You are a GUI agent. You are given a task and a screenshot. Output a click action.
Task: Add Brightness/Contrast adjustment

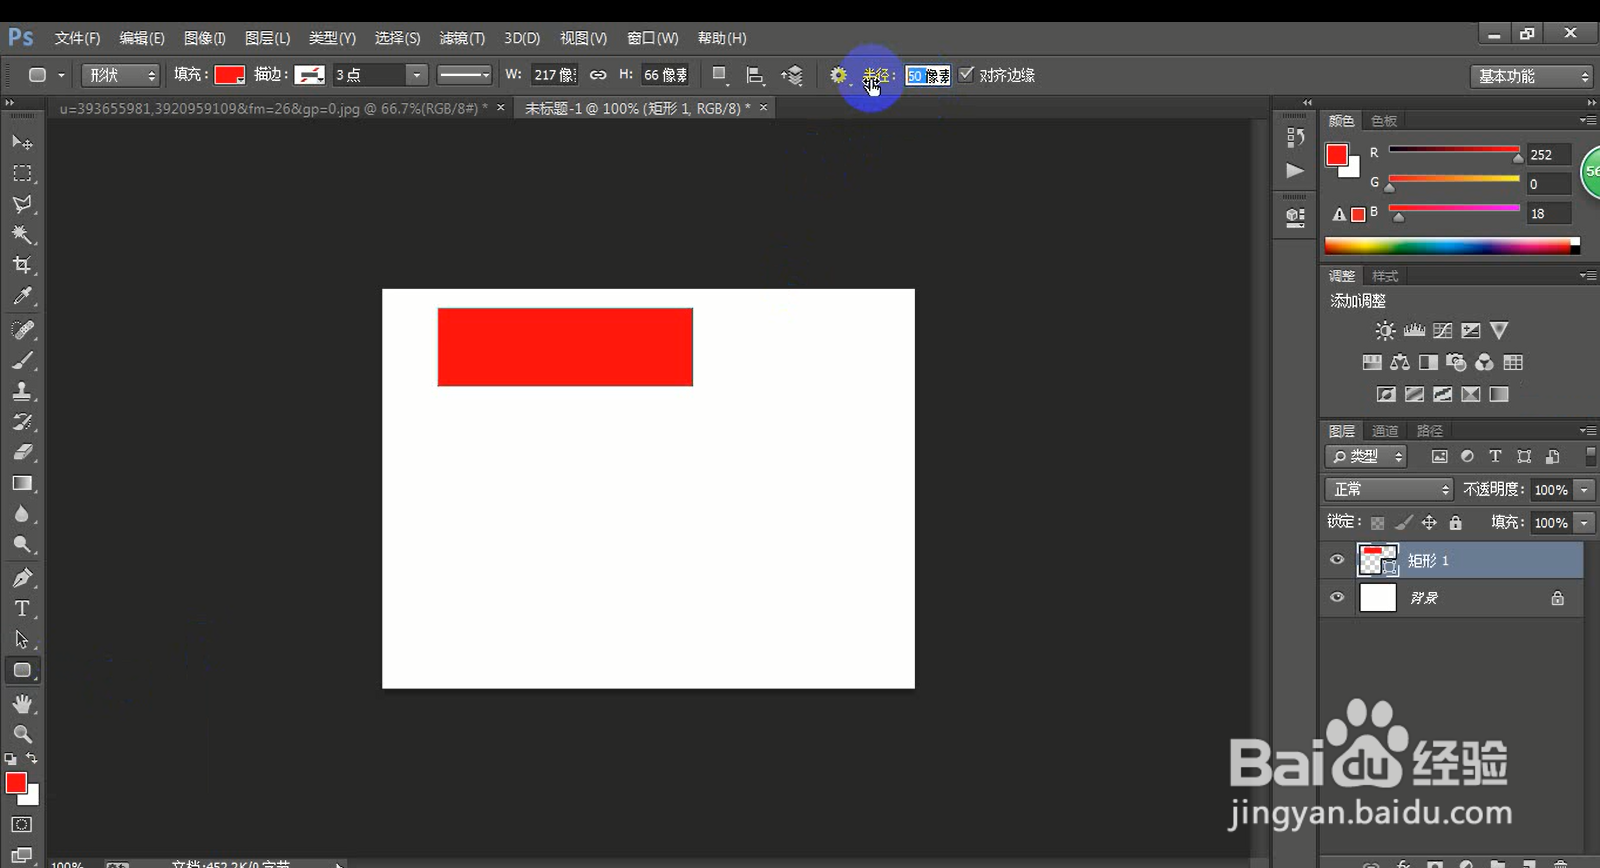click(x=1385, y=331)
